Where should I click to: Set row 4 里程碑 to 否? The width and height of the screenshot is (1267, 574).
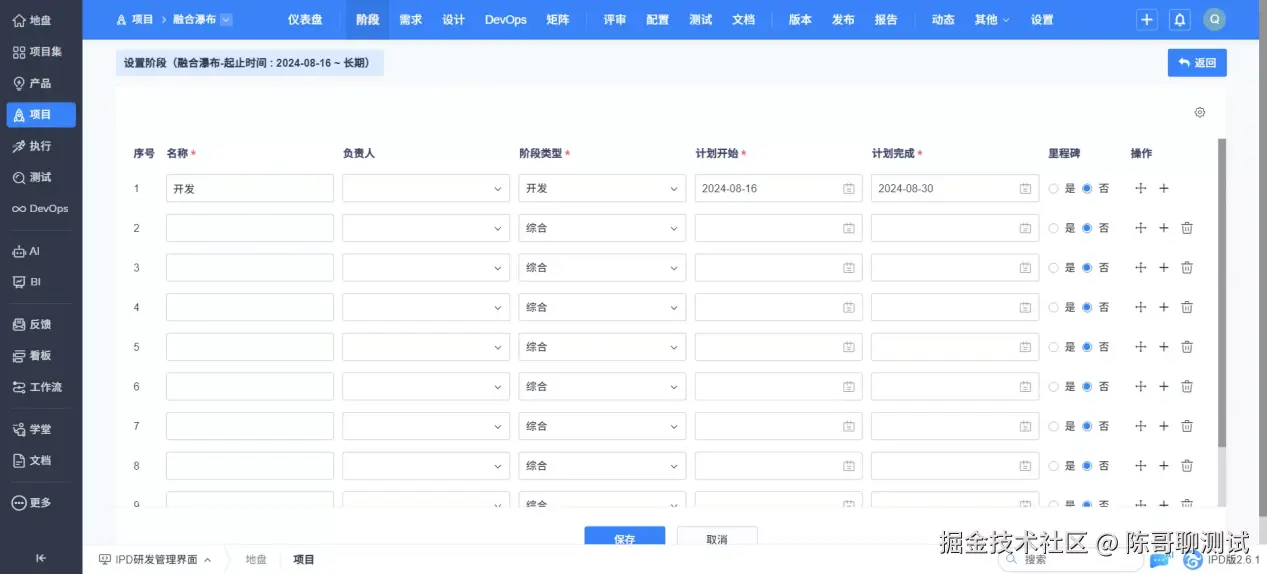tap(1087, 307)
